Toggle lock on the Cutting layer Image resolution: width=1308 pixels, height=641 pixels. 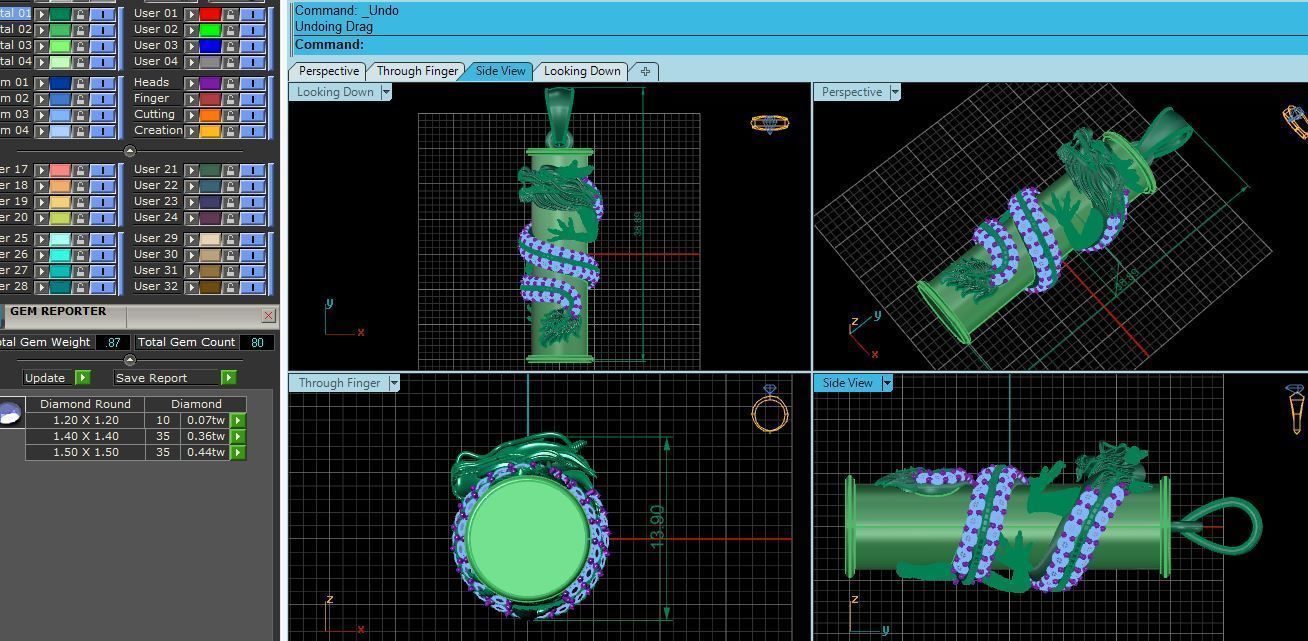(x=231, y=115)
